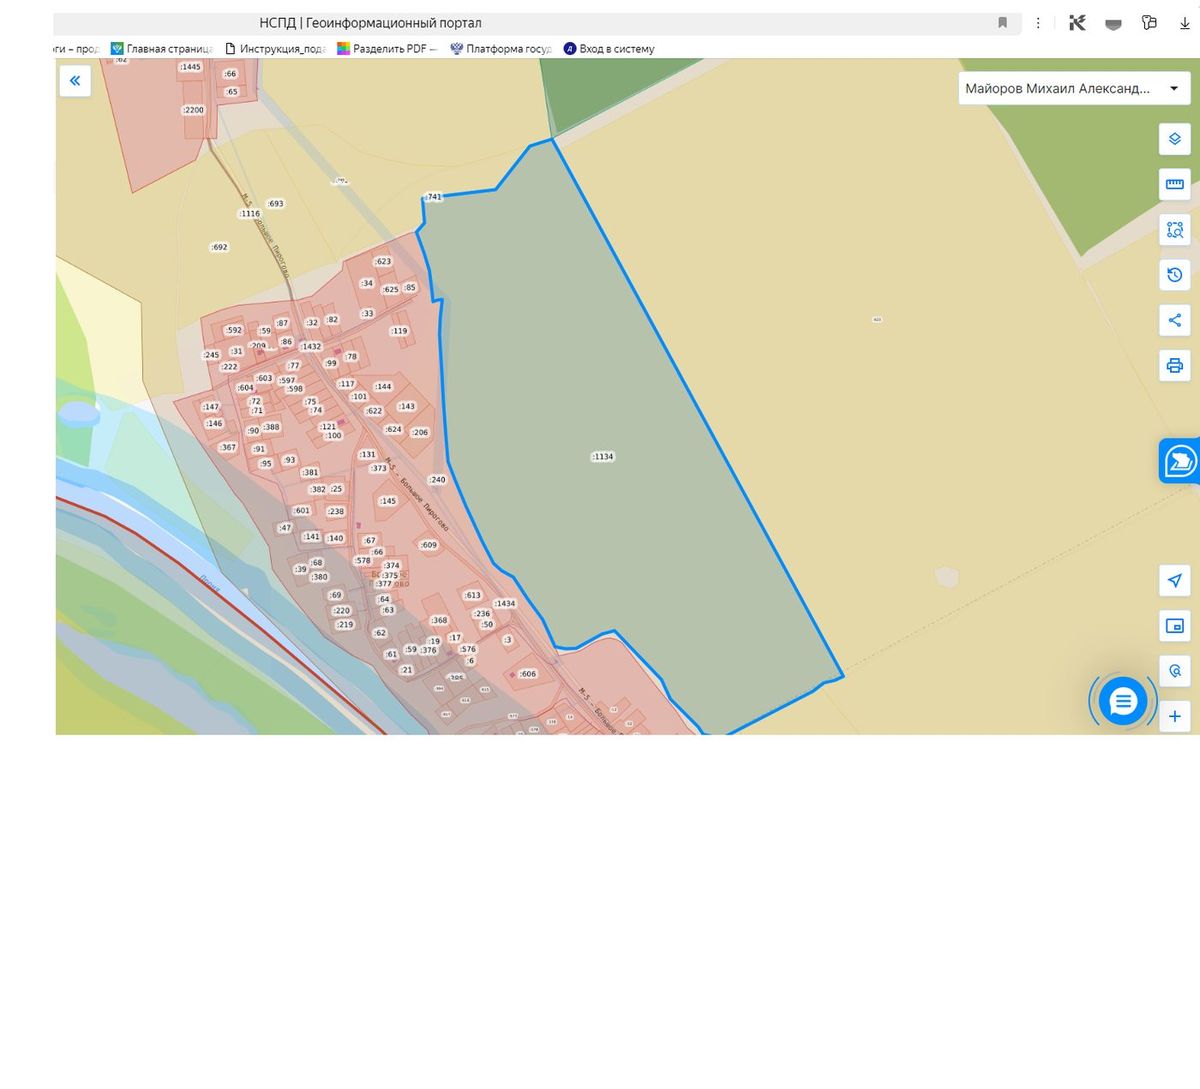Viewport: 1200px width, 1089px height.
Task: Select parcel label :119 on the map
Action: tap(399, 331)
